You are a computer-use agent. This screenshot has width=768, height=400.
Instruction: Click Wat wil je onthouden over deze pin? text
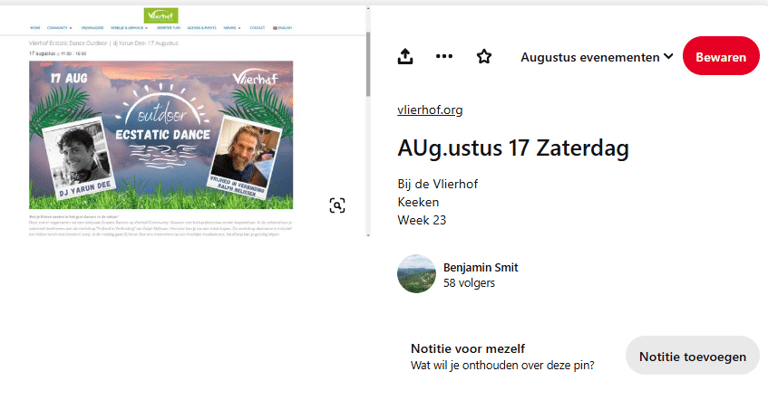click(x=502, y=365)
